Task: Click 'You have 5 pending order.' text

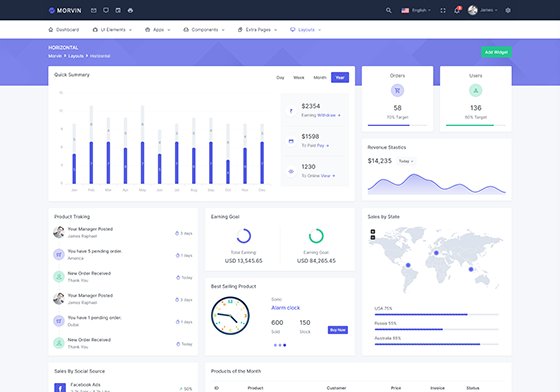Action: tap(95, 251)
